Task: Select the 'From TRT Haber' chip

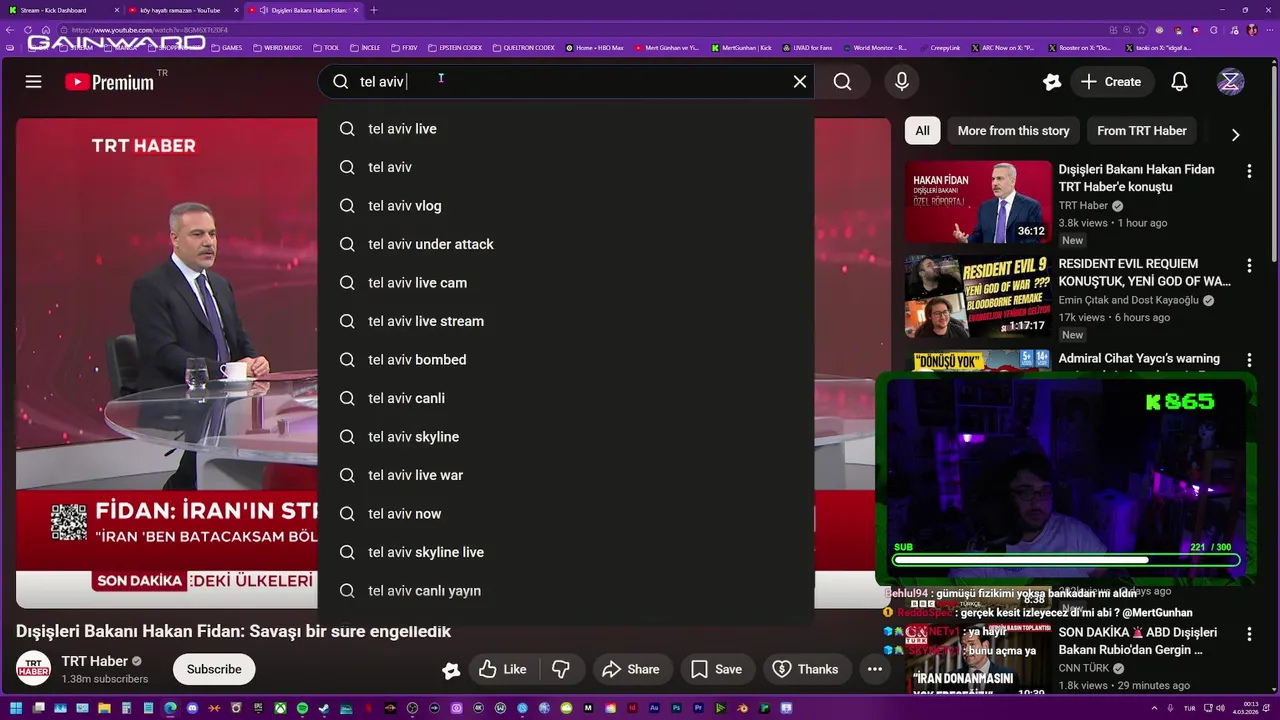Action: (1142, 131)
